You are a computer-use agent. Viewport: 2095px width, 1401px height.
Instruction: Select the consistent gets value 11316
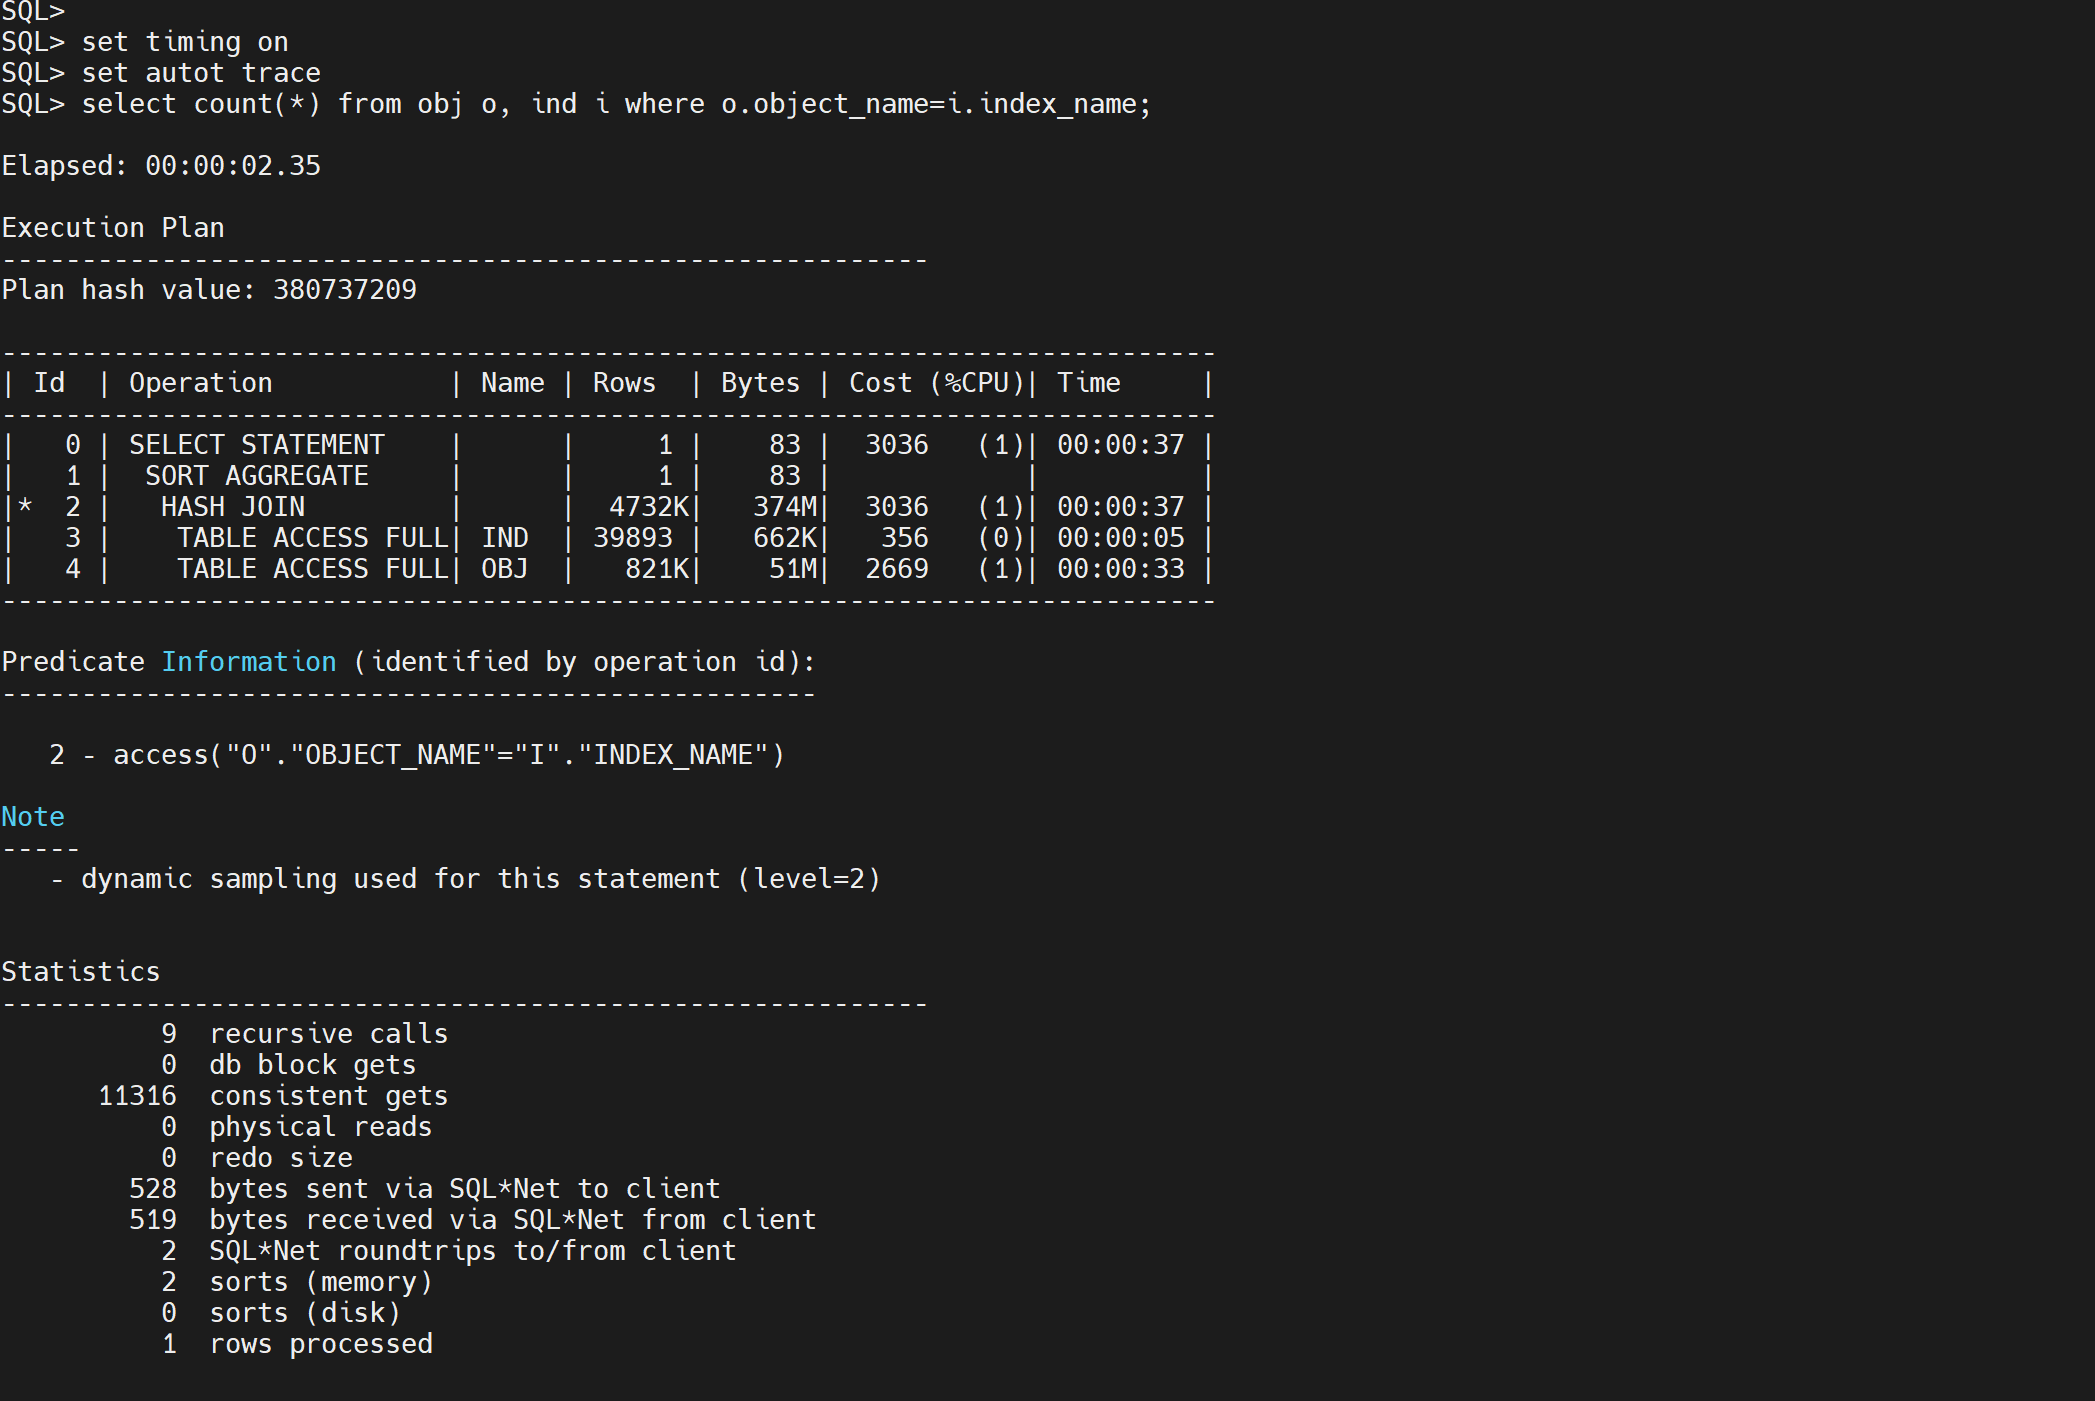pos(137,1095)
